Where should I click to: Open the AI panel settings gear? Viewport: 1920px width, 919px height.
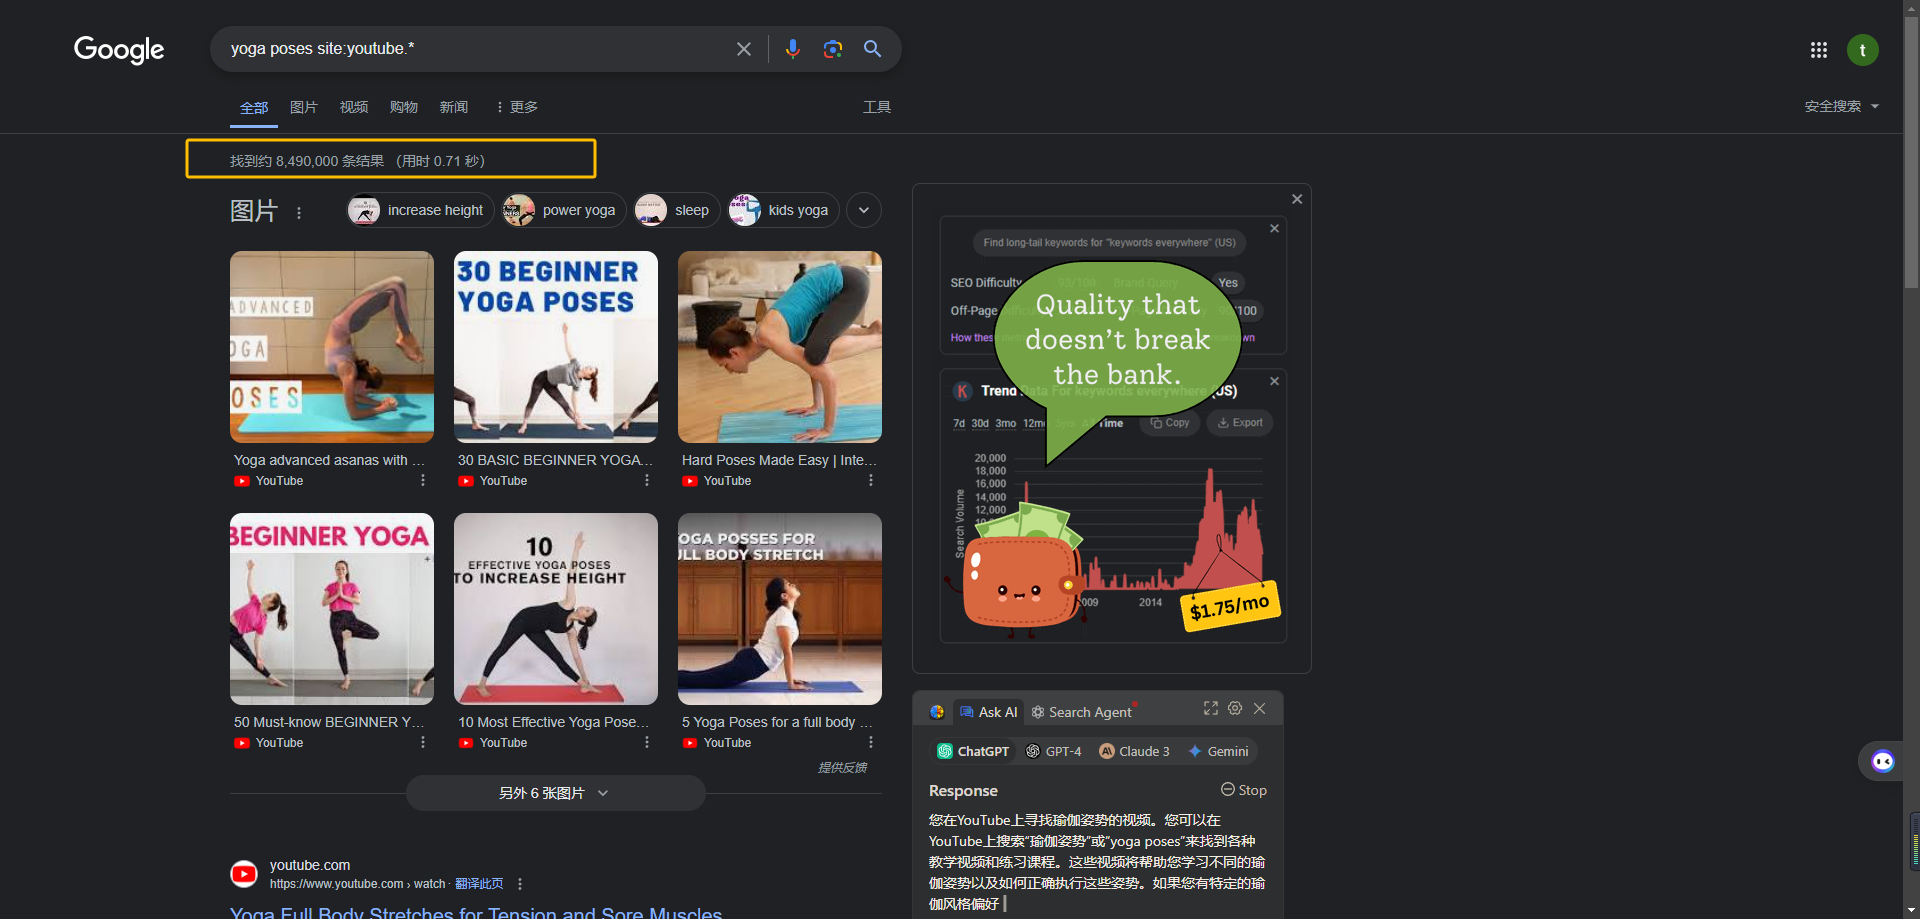(x=1235, y=709)
